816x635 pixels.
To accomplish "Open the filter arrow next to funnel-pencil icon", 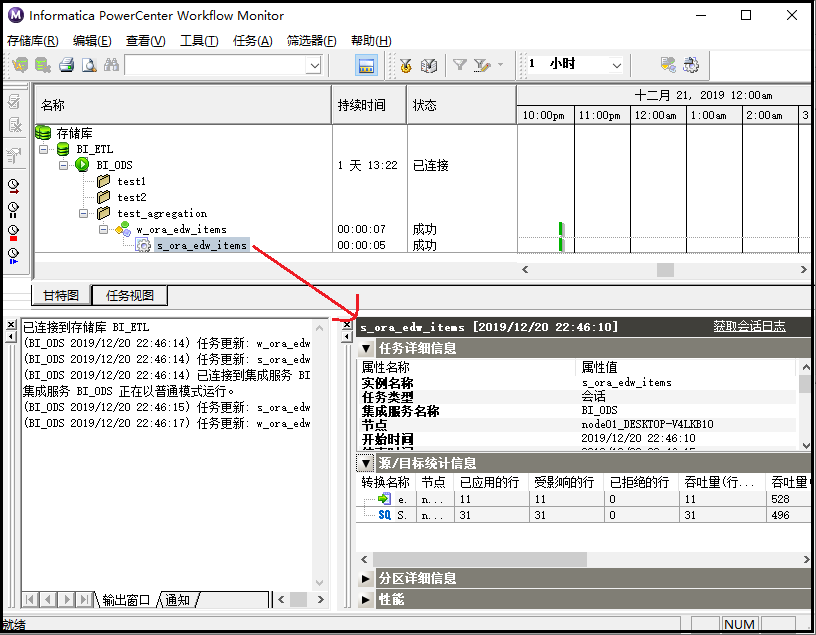I will (501, 65).
